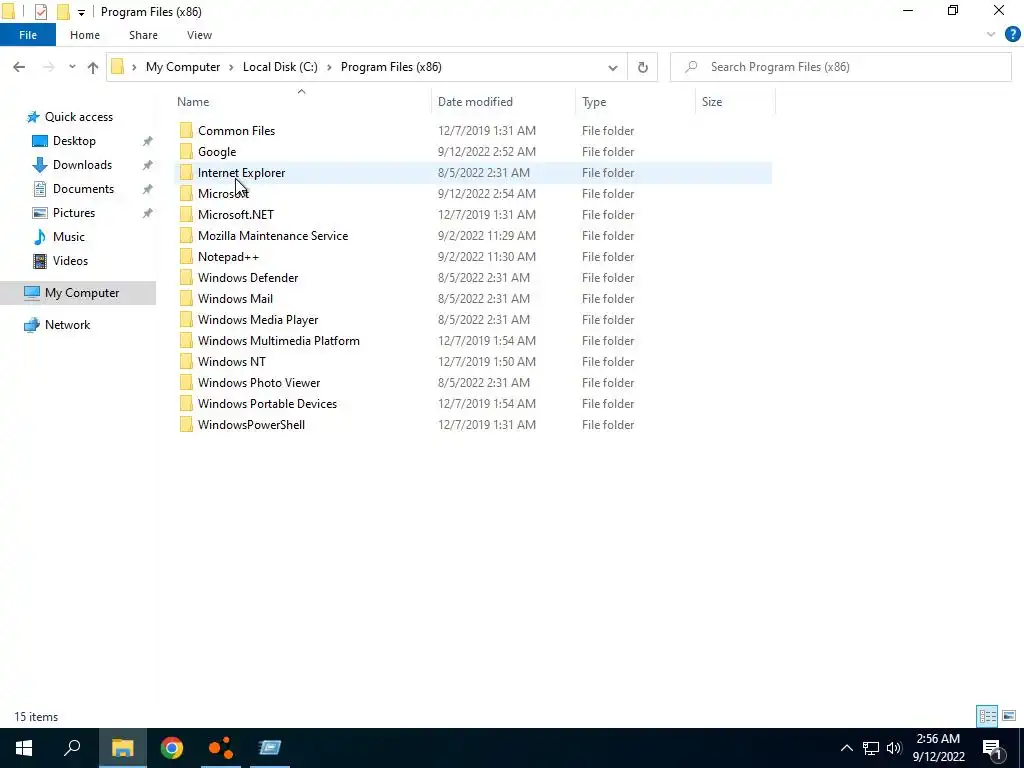Expand the address bar history dropdown
The width and height of the screenshot is (1024, 768).
pos(613,67)
